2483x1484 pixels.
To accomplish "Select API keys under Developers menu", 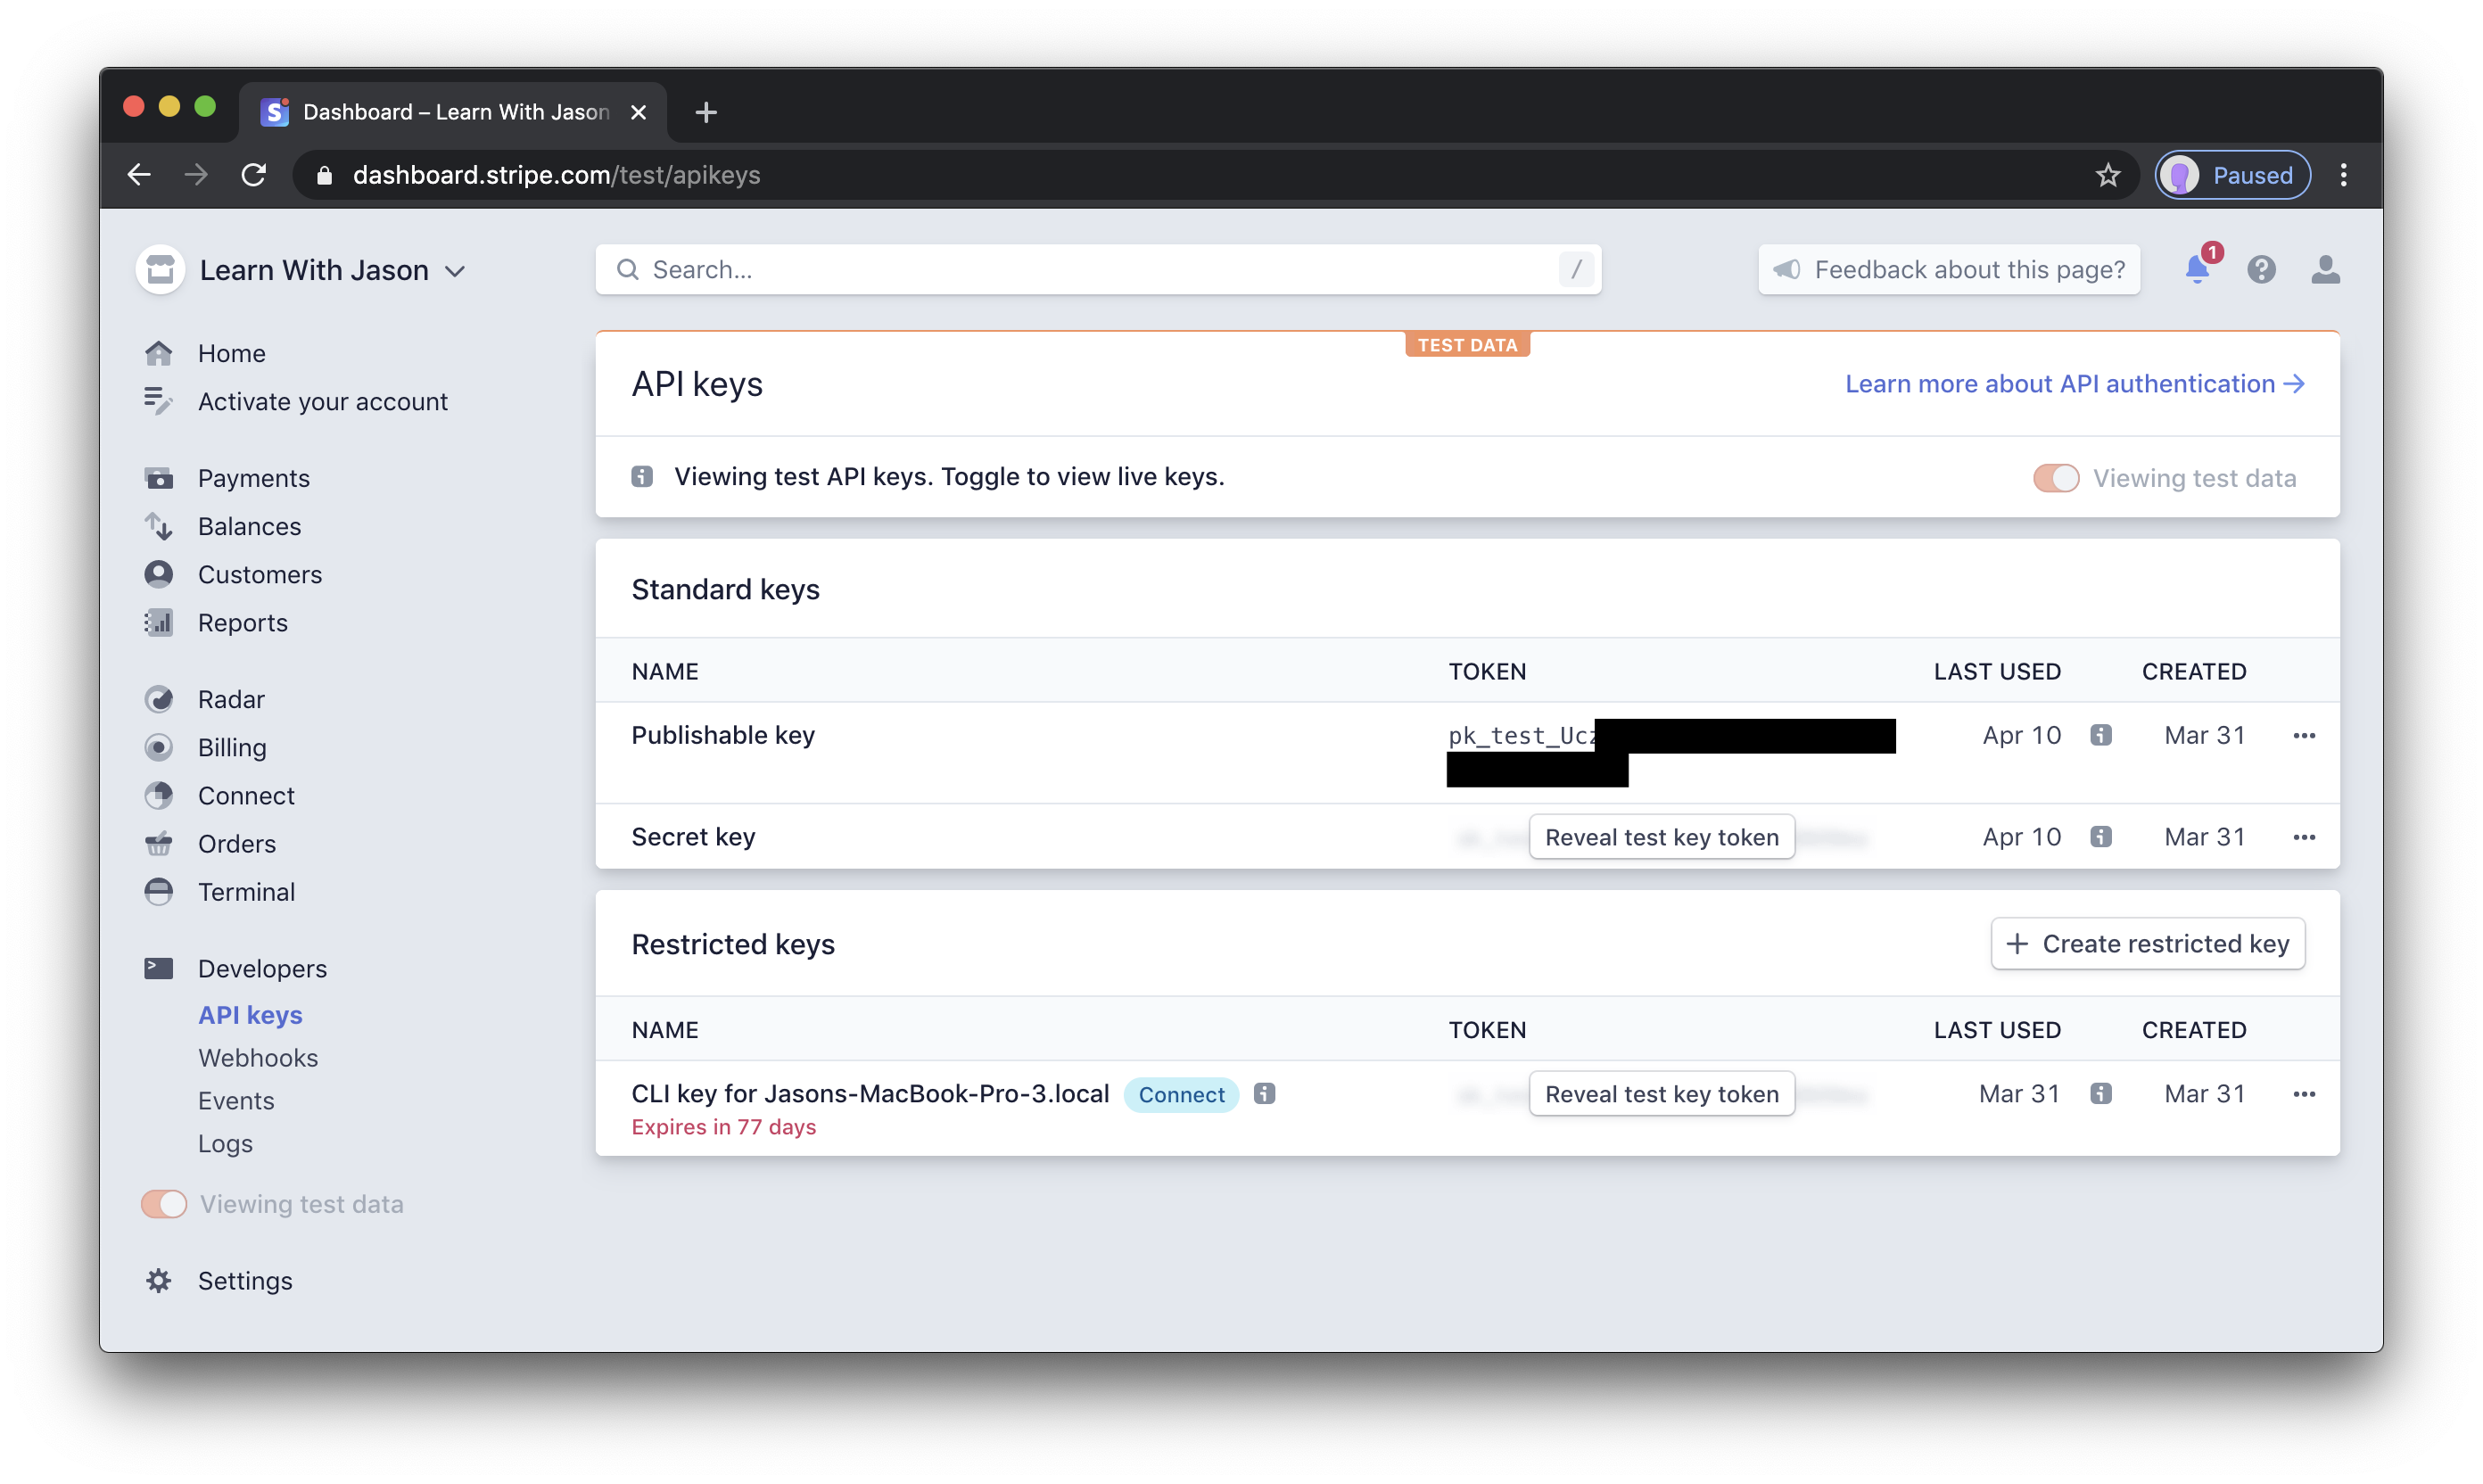I will coord(251,1014).
